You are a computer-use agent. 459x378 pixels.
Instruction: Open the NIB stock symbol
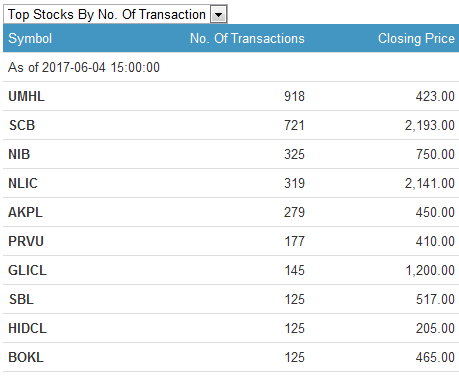(19, 154)
